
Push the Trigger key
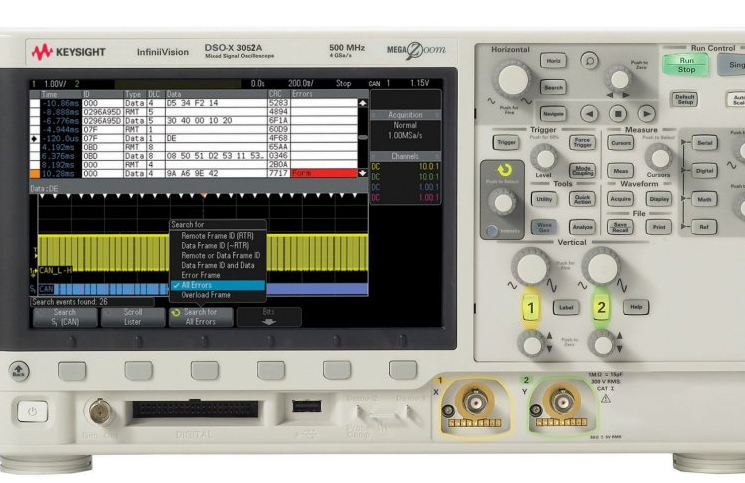(x=506, y=142)
